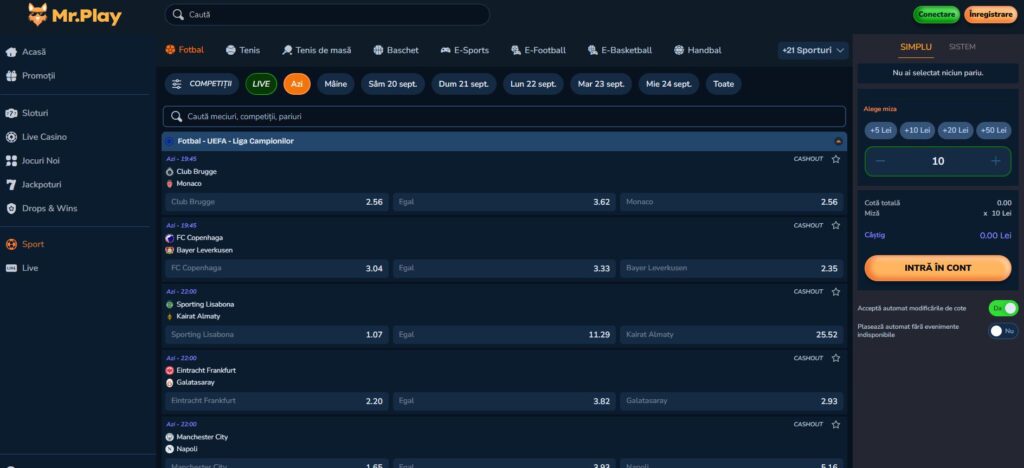Click the top Caută search field
1024x468 pixels.
pyautogui.click(x=327, y=14)
